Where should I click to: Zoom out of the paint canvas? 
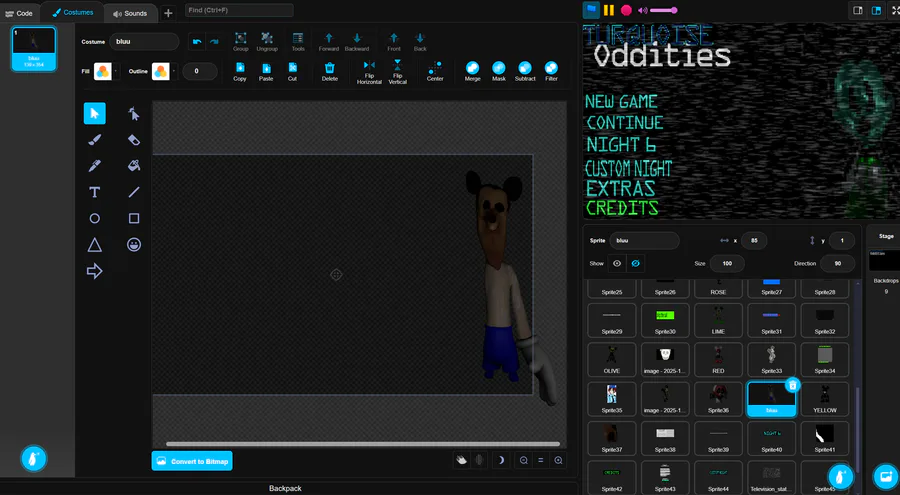[x=523, y=460]
